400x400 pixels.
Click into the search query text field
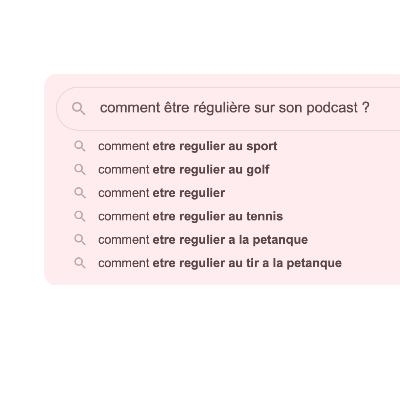click(x=228, y=109)
